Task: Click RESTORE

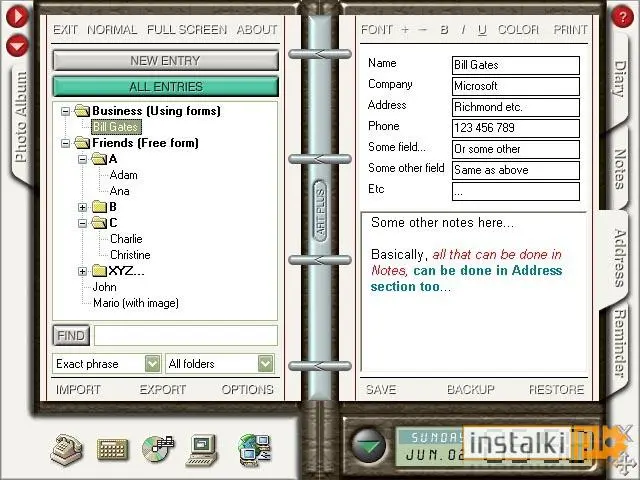Action: [x=557, y=390]
